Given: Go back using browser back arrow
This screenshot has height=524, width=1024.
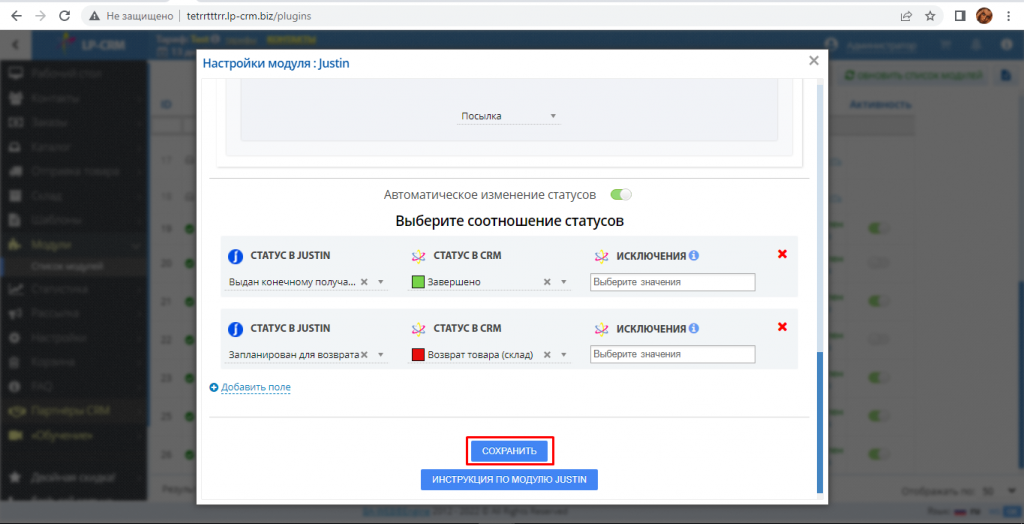Looking at the screenshot, I should point(16,16).
